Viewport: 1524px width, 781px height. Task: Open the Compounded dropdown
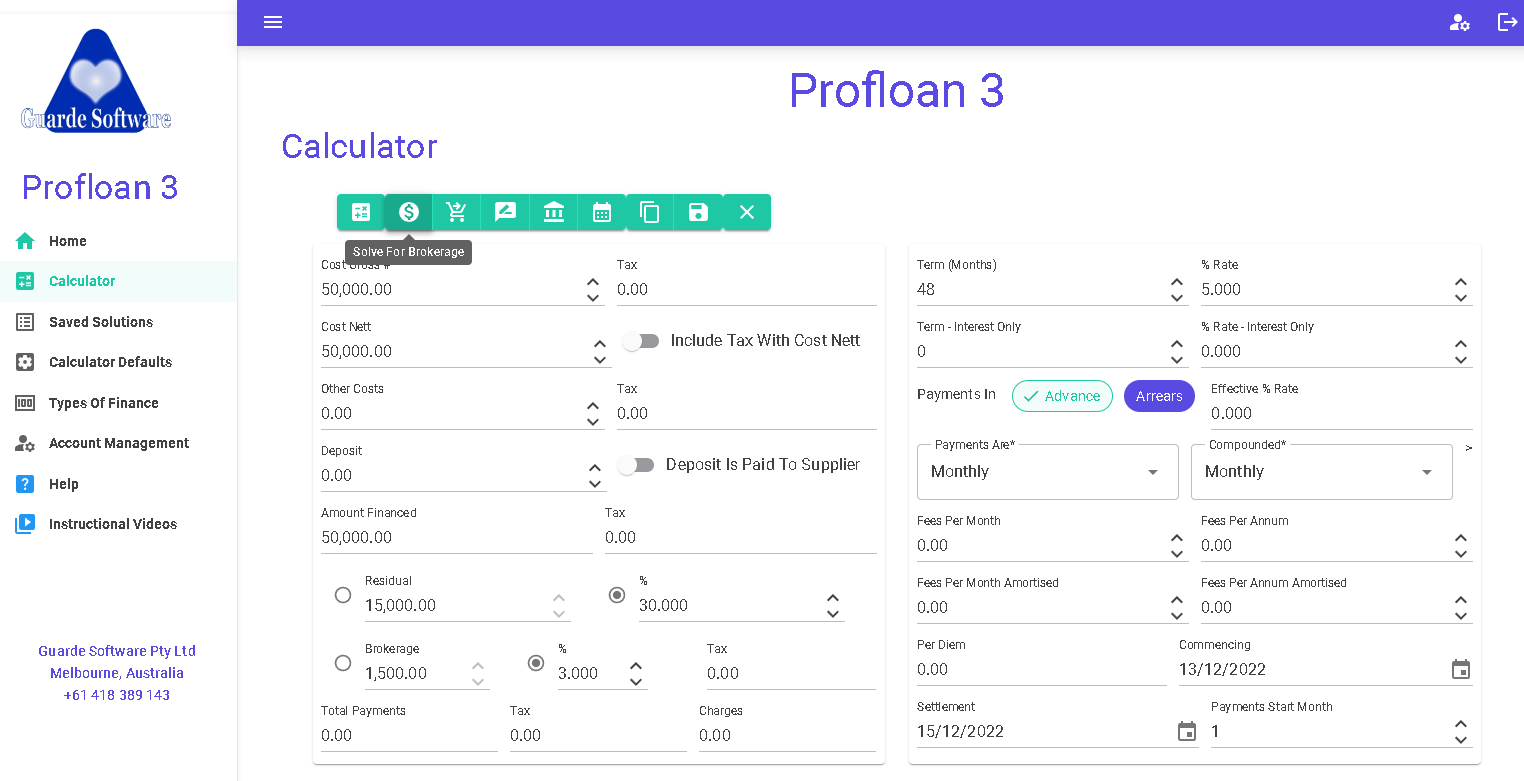click(x=1321, y=472)
